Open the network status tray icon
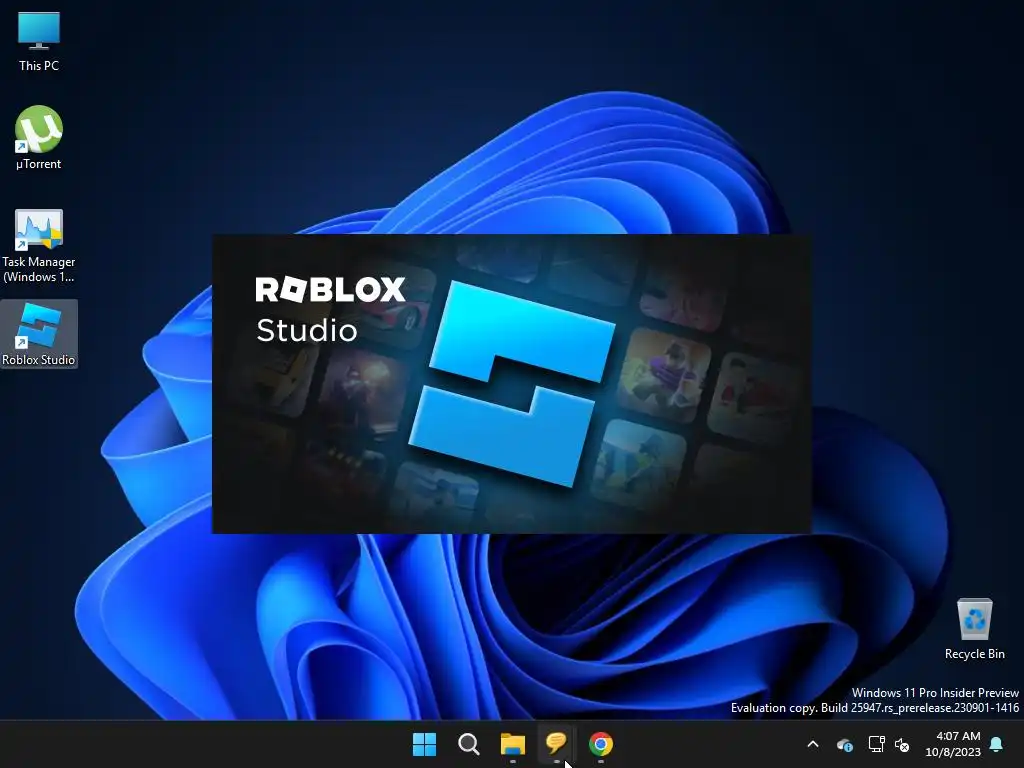 (x=876, y=744)
